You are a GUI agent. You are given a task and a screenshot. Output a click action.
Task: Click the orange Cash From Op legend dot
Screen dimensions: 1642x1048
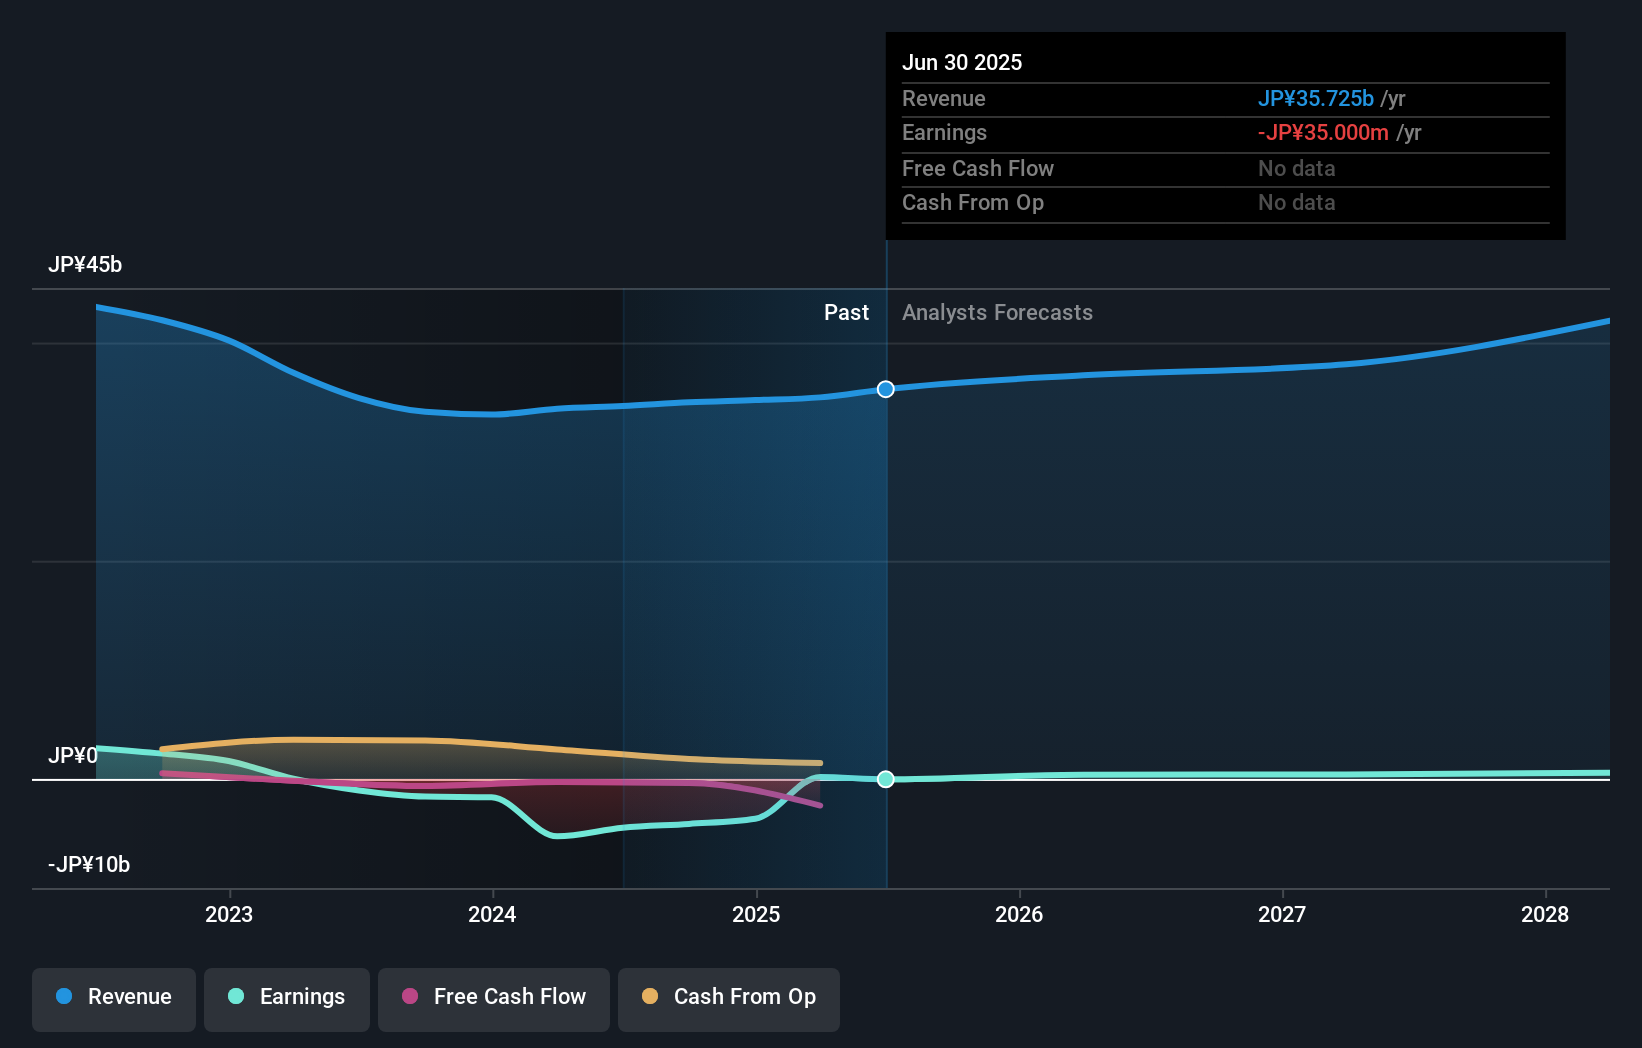click(650, 996)
